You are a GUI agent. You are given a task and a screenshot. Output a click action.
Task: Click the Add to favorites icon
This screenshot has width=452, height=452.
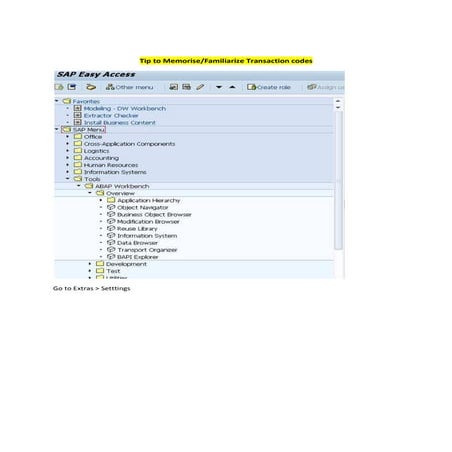tap(173, 87)
